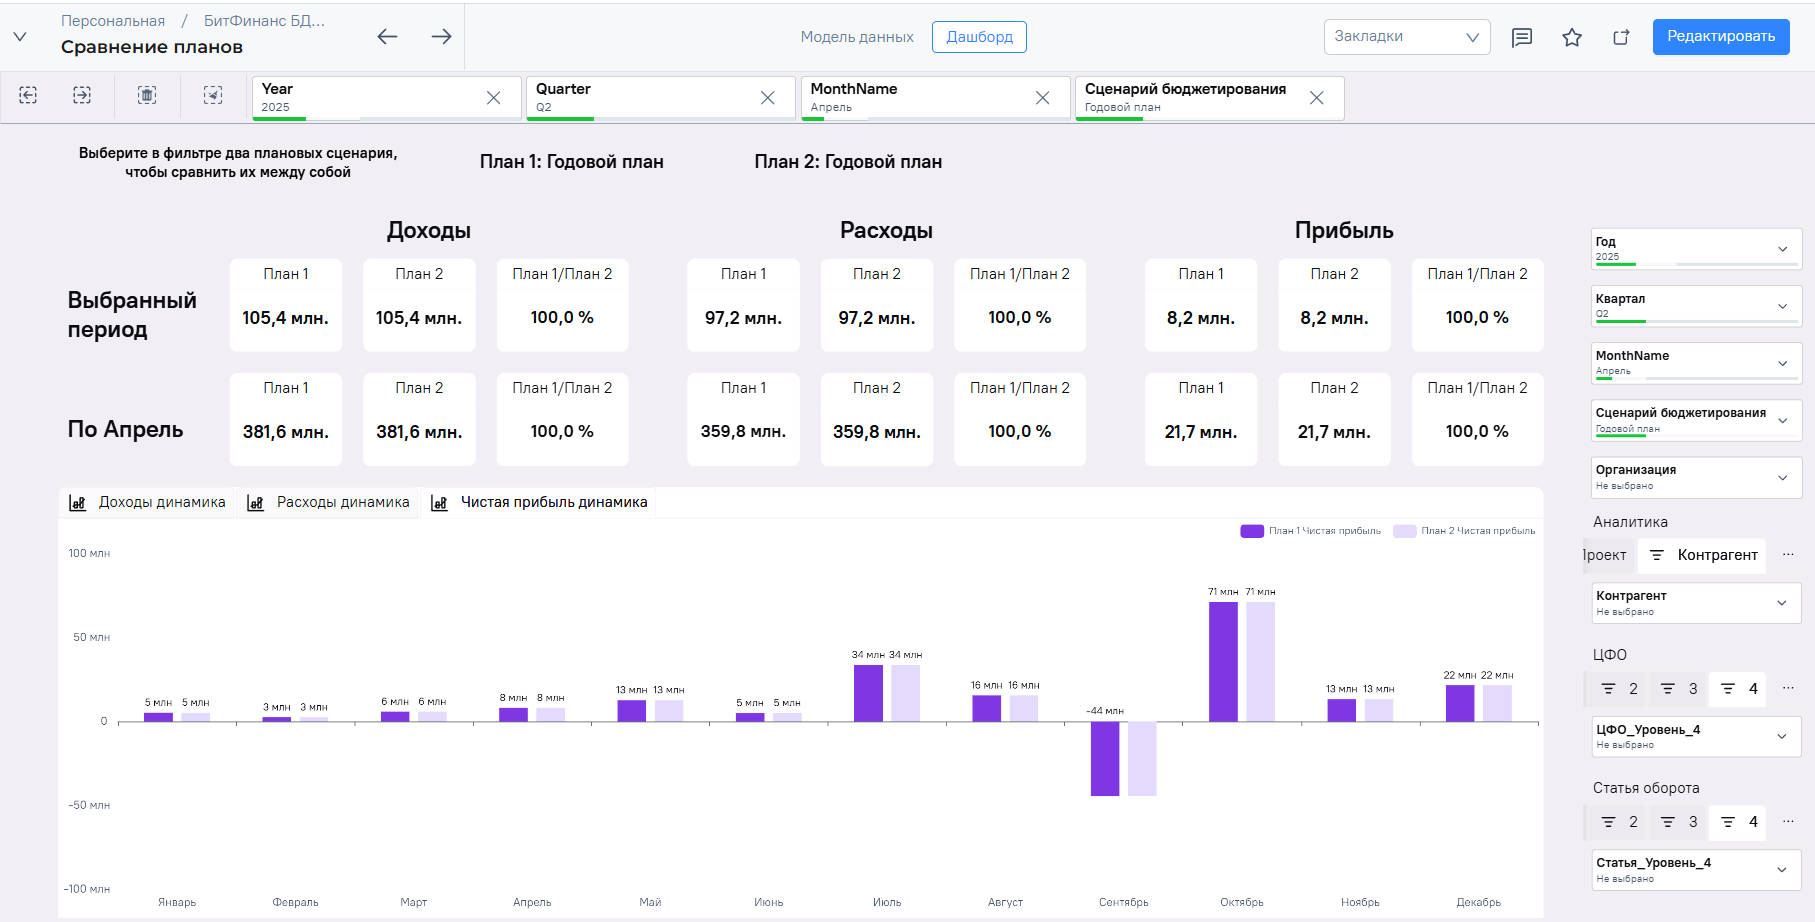The image size is (1815, 922).
Task: Click the step back selection icon
Action: click(28, 95)
